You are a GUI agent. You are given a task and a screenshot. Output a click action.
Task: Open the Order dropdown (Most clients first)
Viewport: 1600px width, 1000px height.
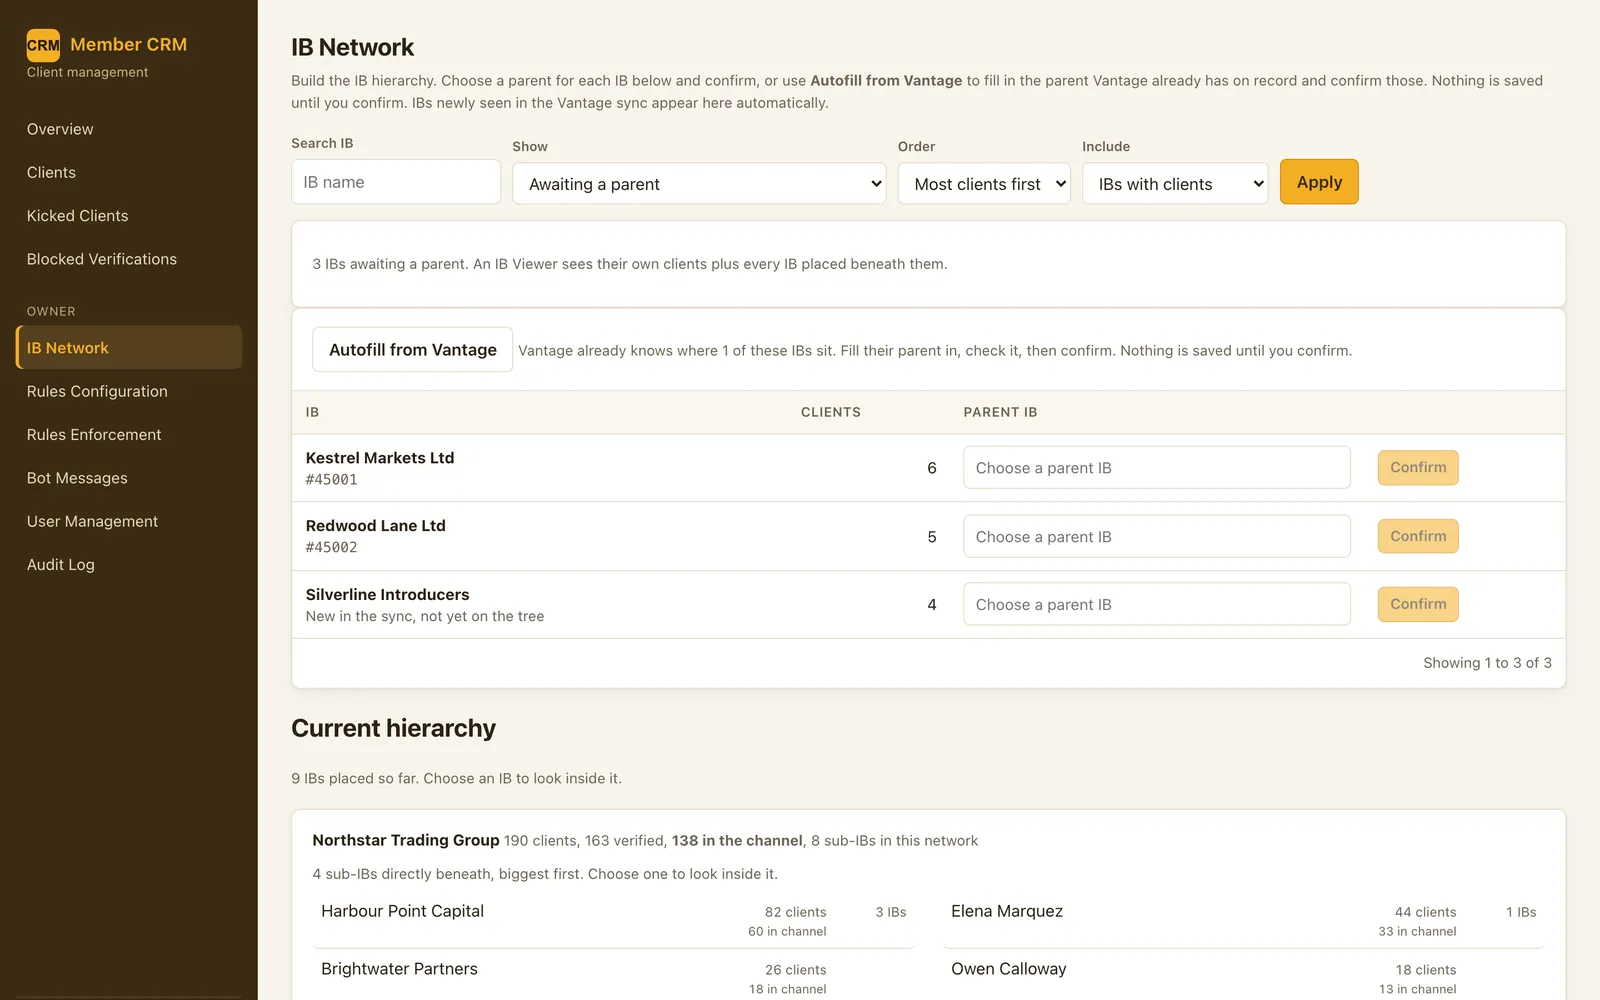pos(984,184)
